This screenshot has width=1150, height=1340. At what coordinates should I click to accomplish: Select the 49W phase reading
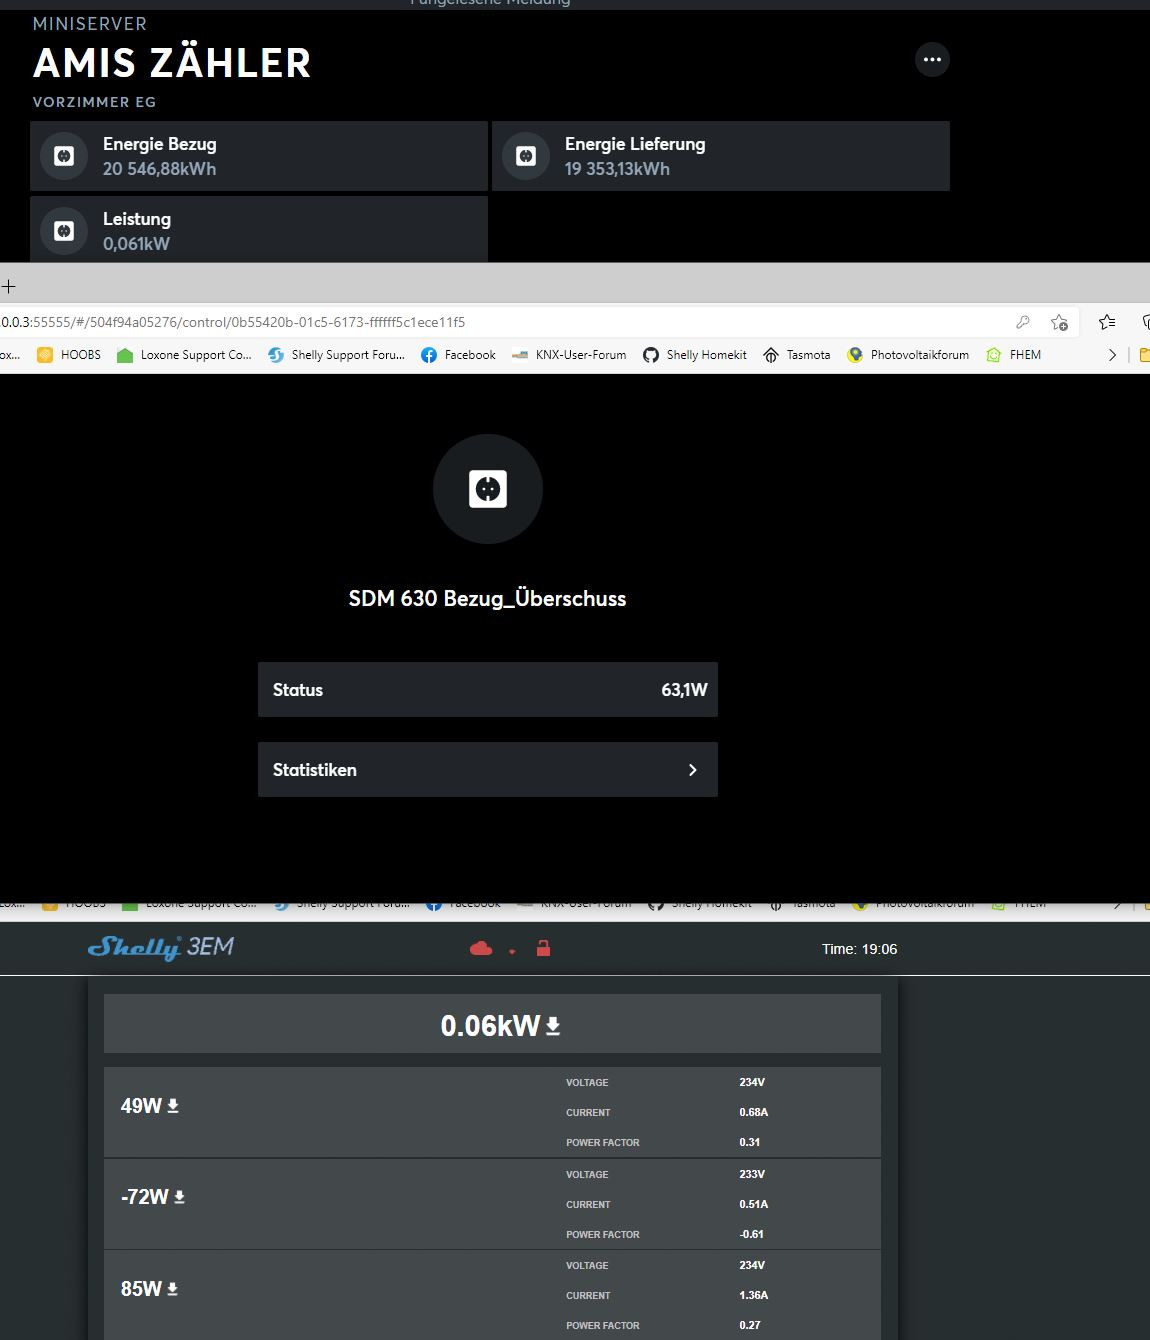141,1106
